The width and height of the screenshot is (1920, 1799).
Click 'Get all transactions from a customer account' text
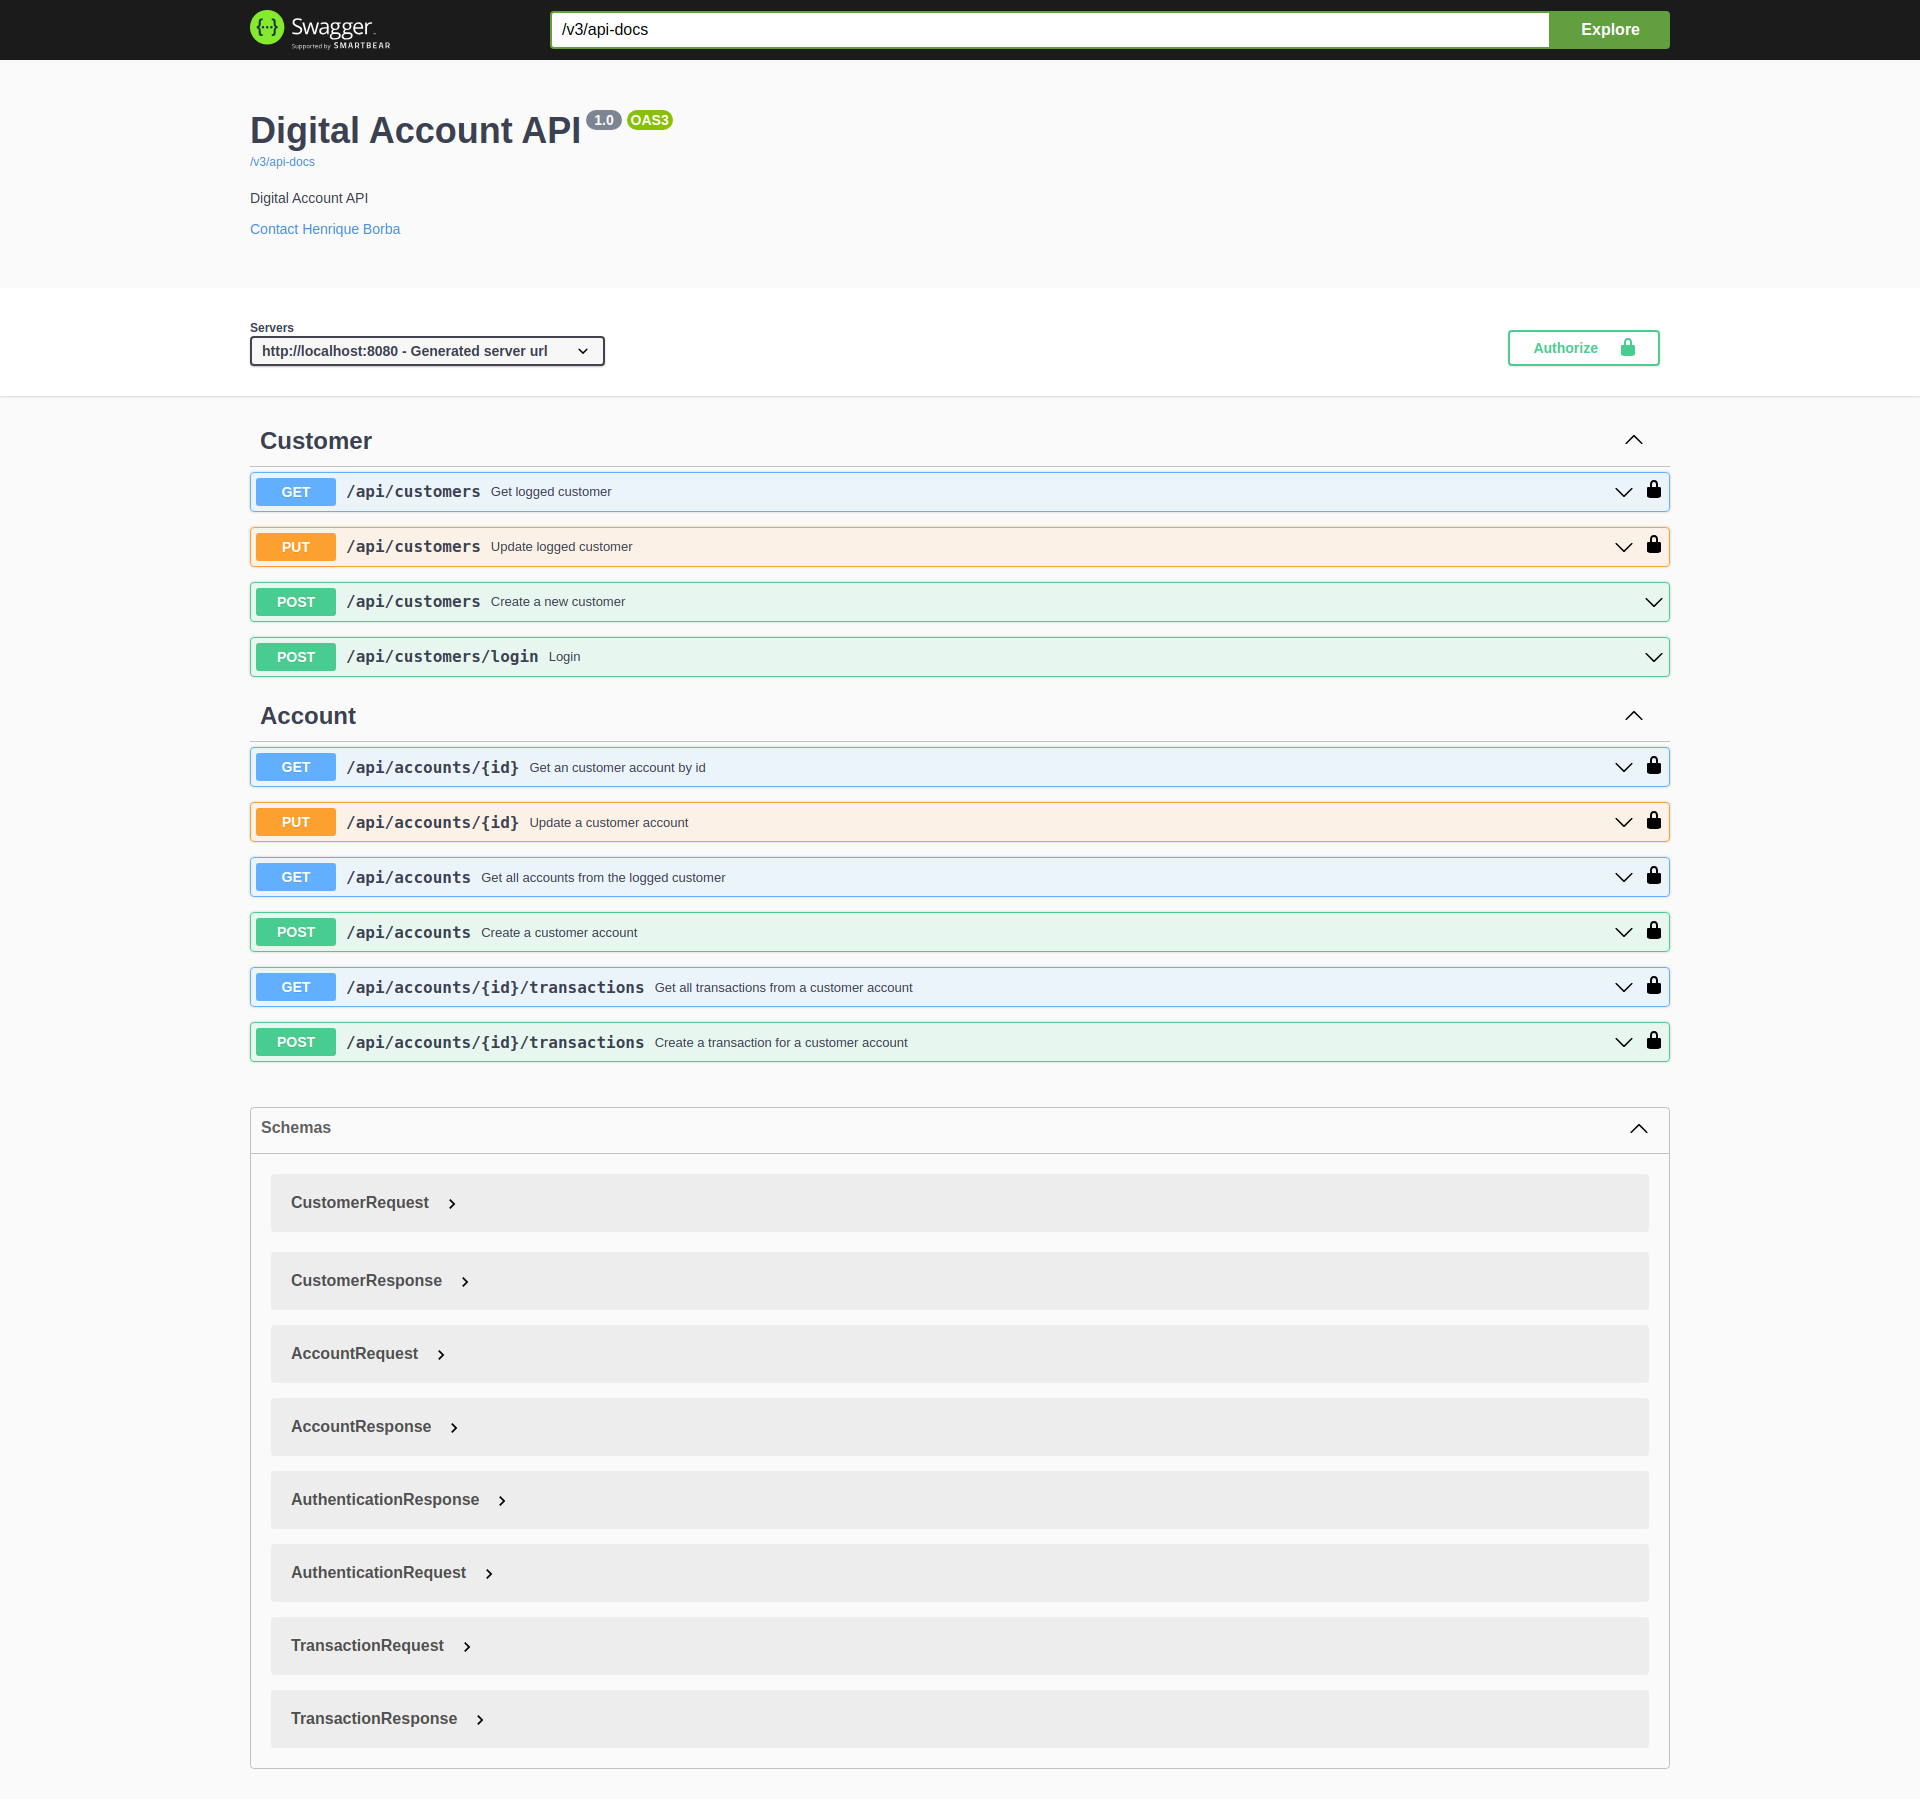(x=783, y=988)
